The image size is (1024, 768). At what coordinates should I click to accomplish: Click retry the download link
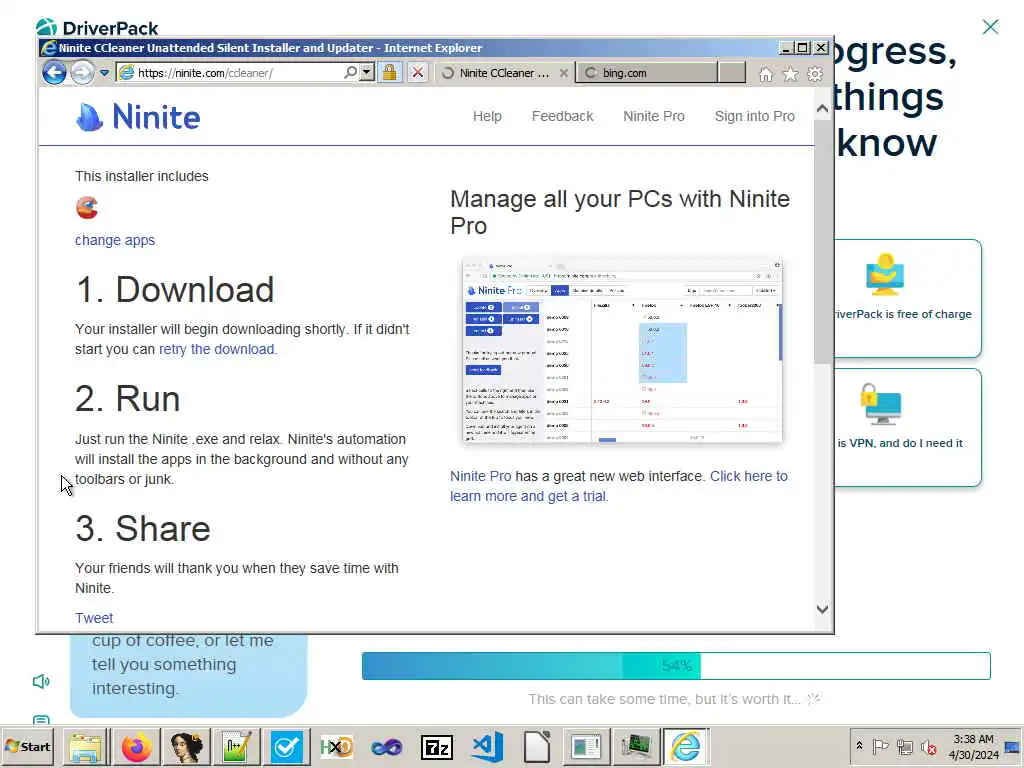pos(218,349)
